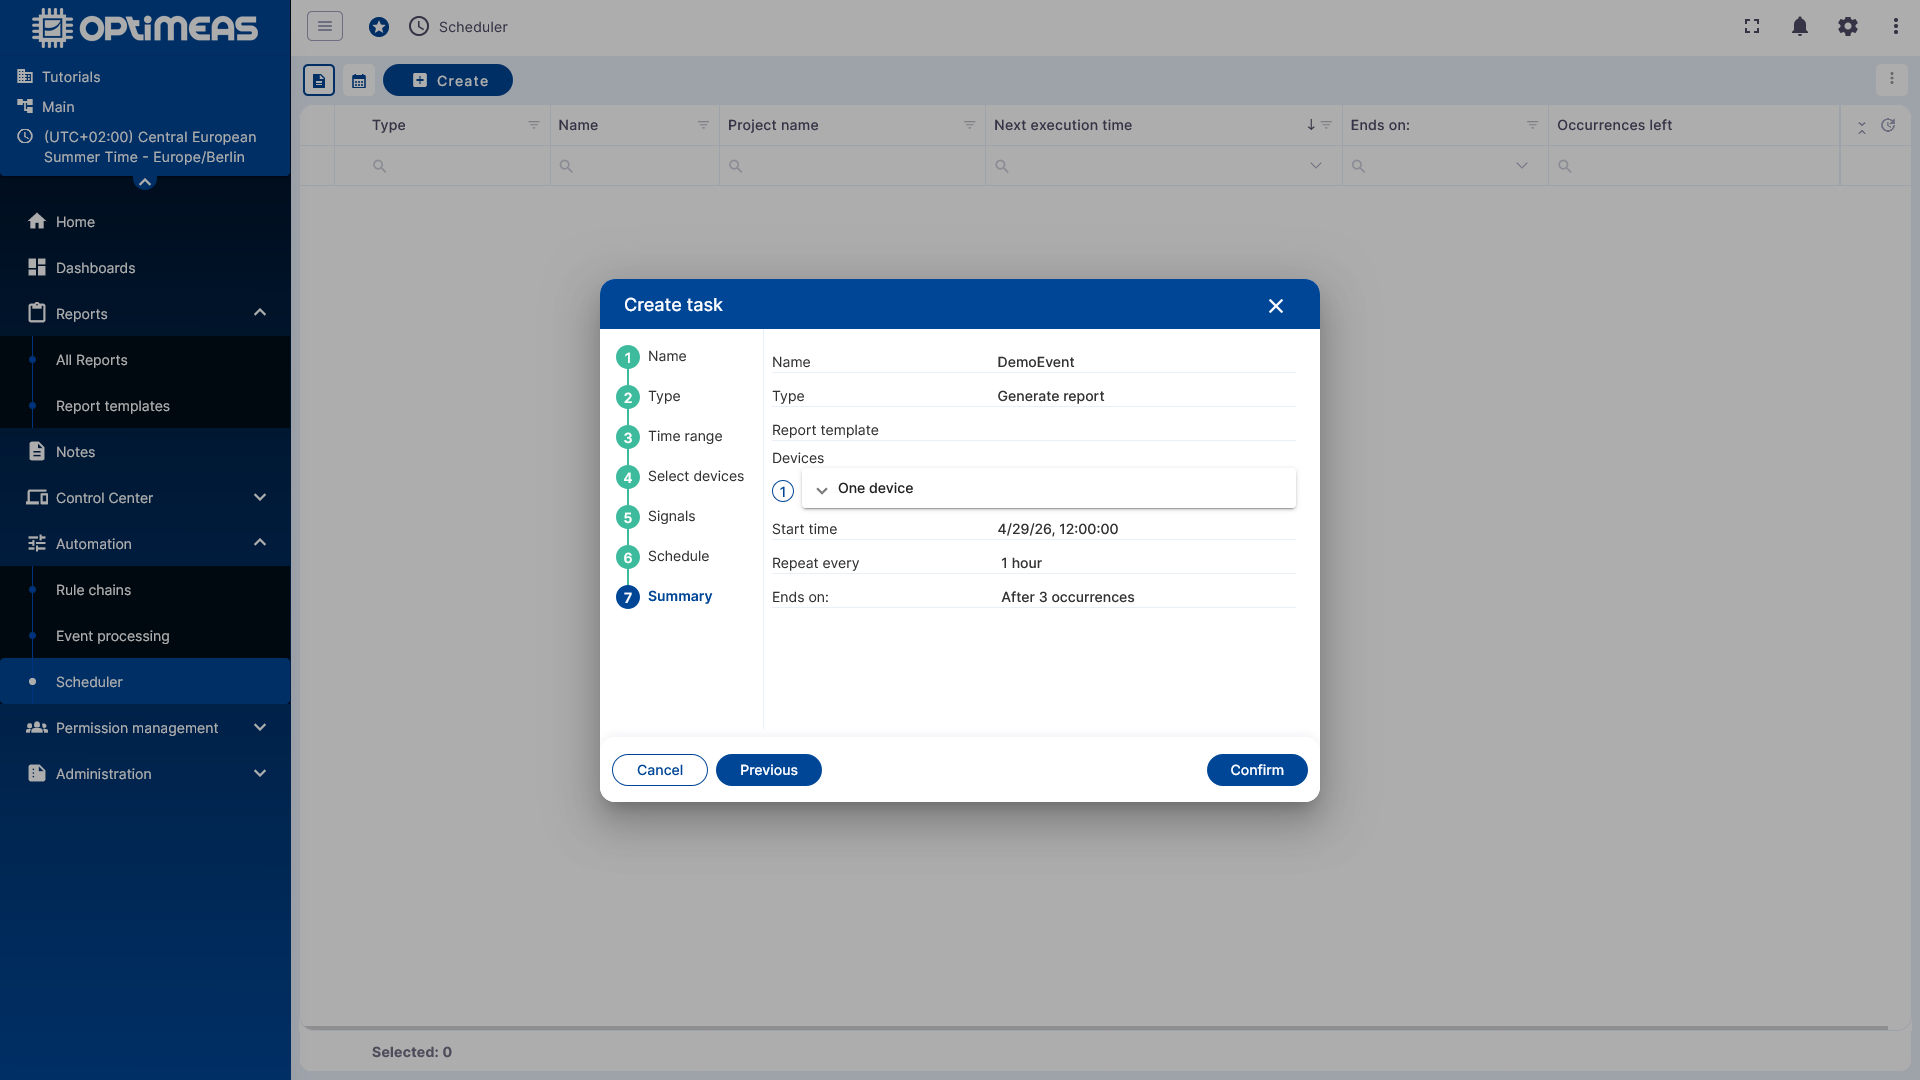Expand Administration section
Screen dimensions: 1920x1080
point(260,773)
